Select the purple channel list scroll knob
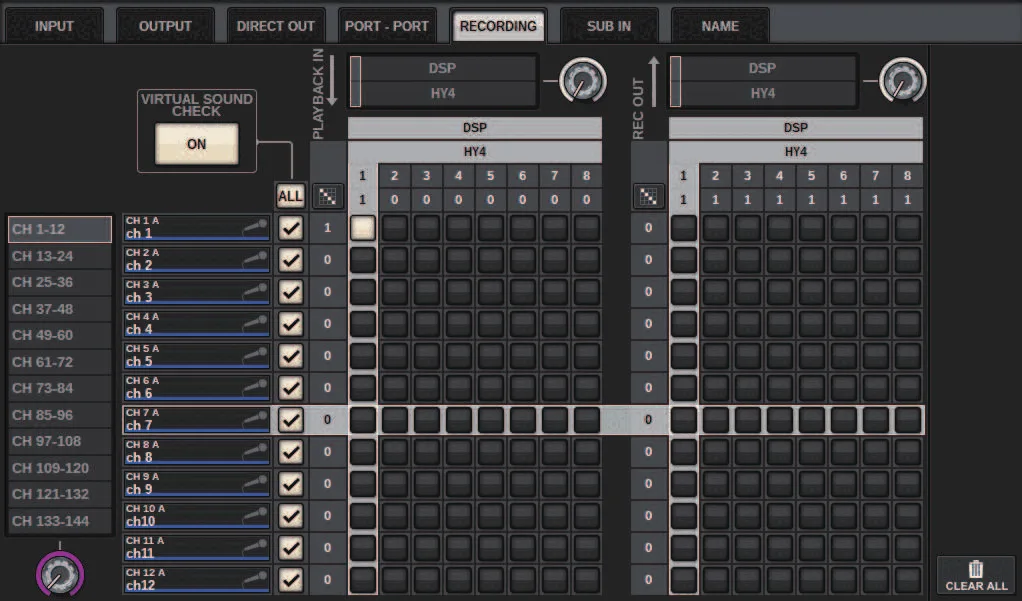The height and width of the screenshot is (601, 1022). coord(59,574)
